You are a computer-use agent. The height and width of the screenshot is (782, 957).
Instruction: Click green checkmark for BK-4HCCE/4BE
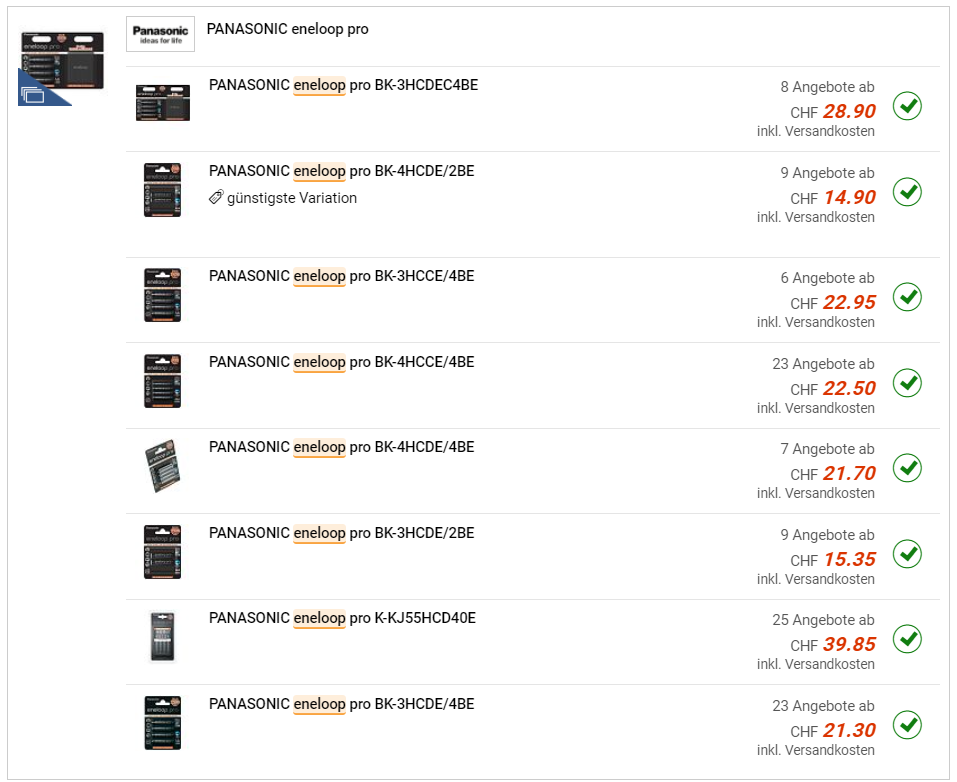pos(907,383)
